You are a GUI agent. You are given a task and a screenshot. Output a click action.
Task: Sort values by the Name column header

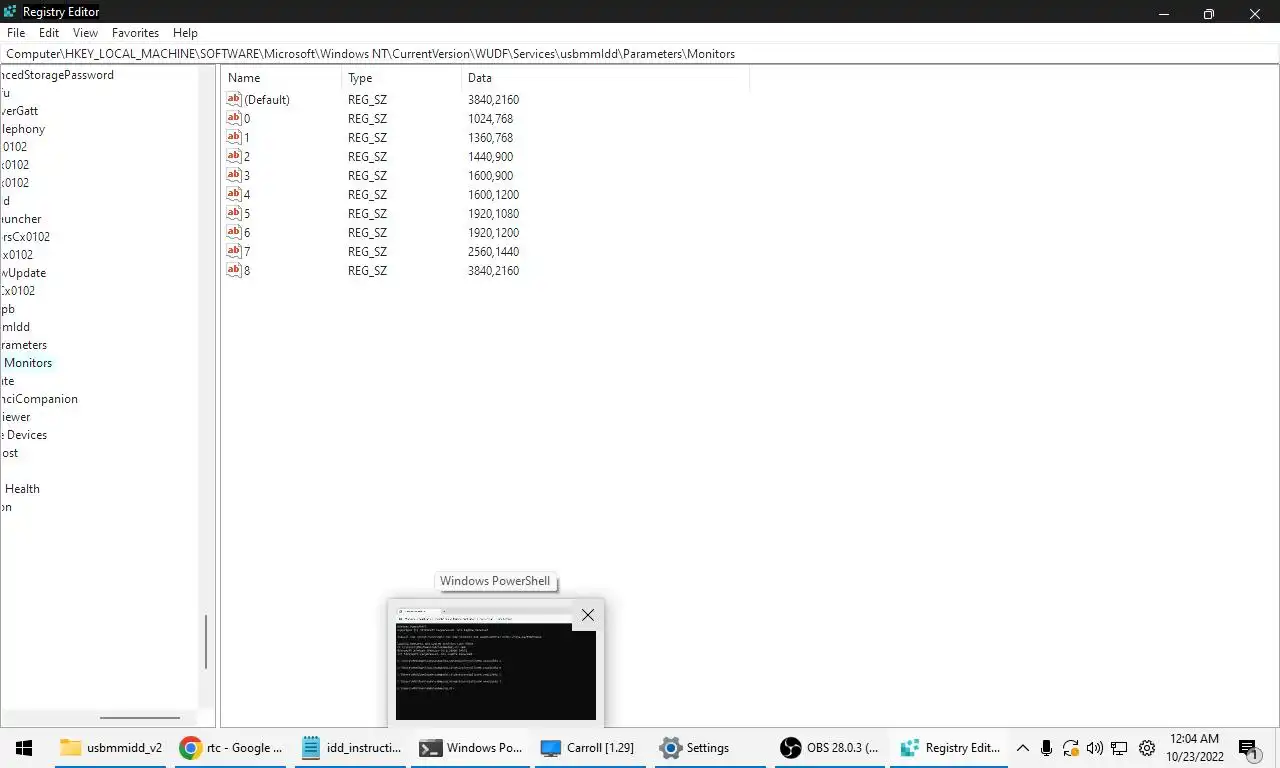(x=281, y=78)
